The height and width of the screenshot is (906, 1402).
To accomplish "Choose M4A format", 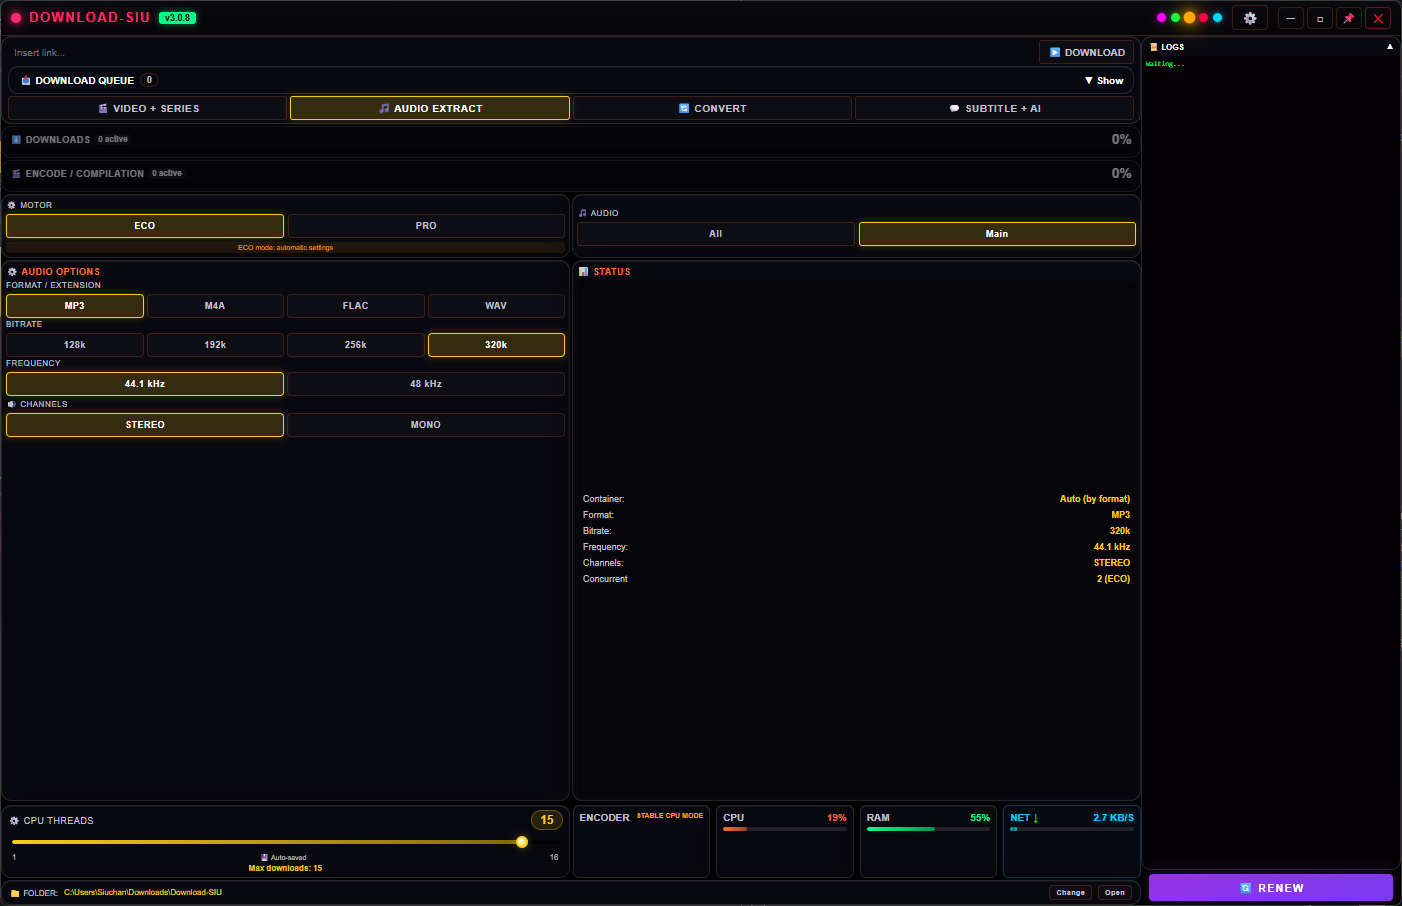I will tap(215, 306).
